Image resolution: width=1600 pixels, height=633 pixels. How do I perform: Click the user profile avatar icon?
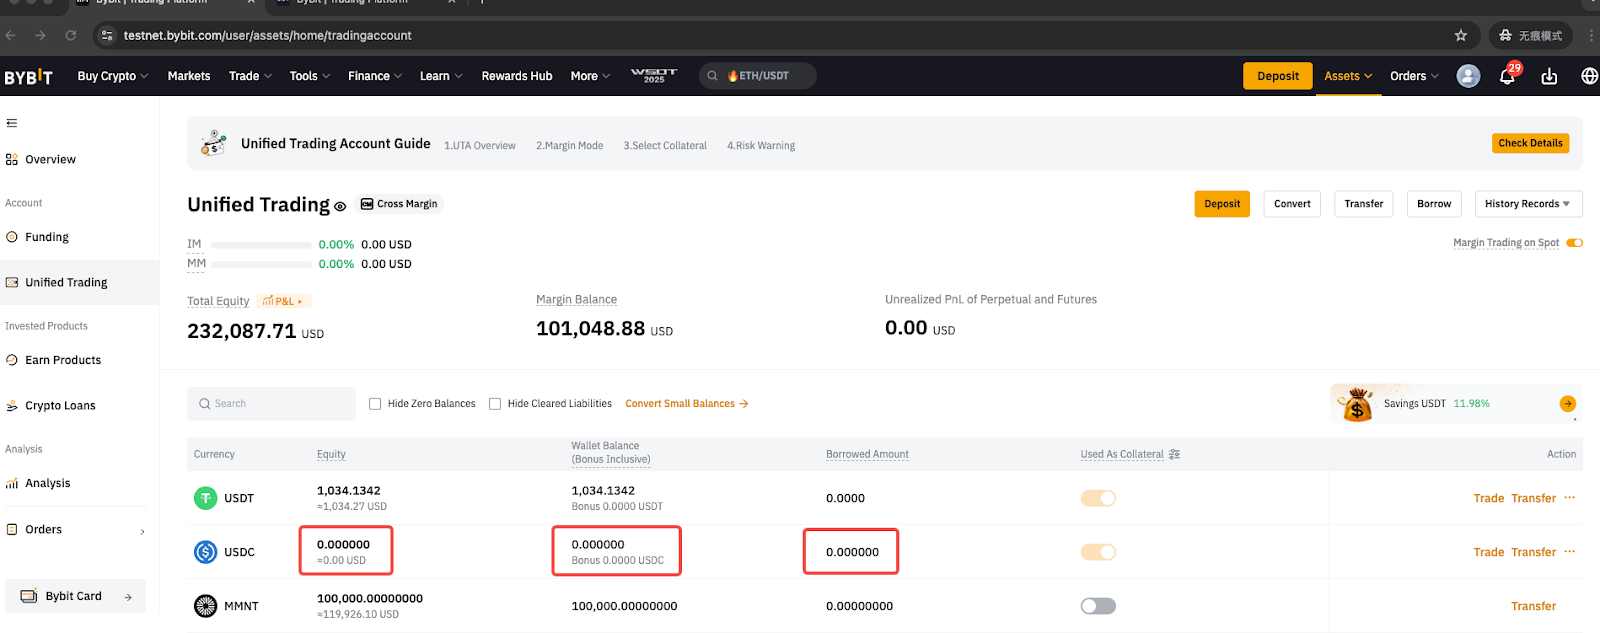pos(1468,76)
